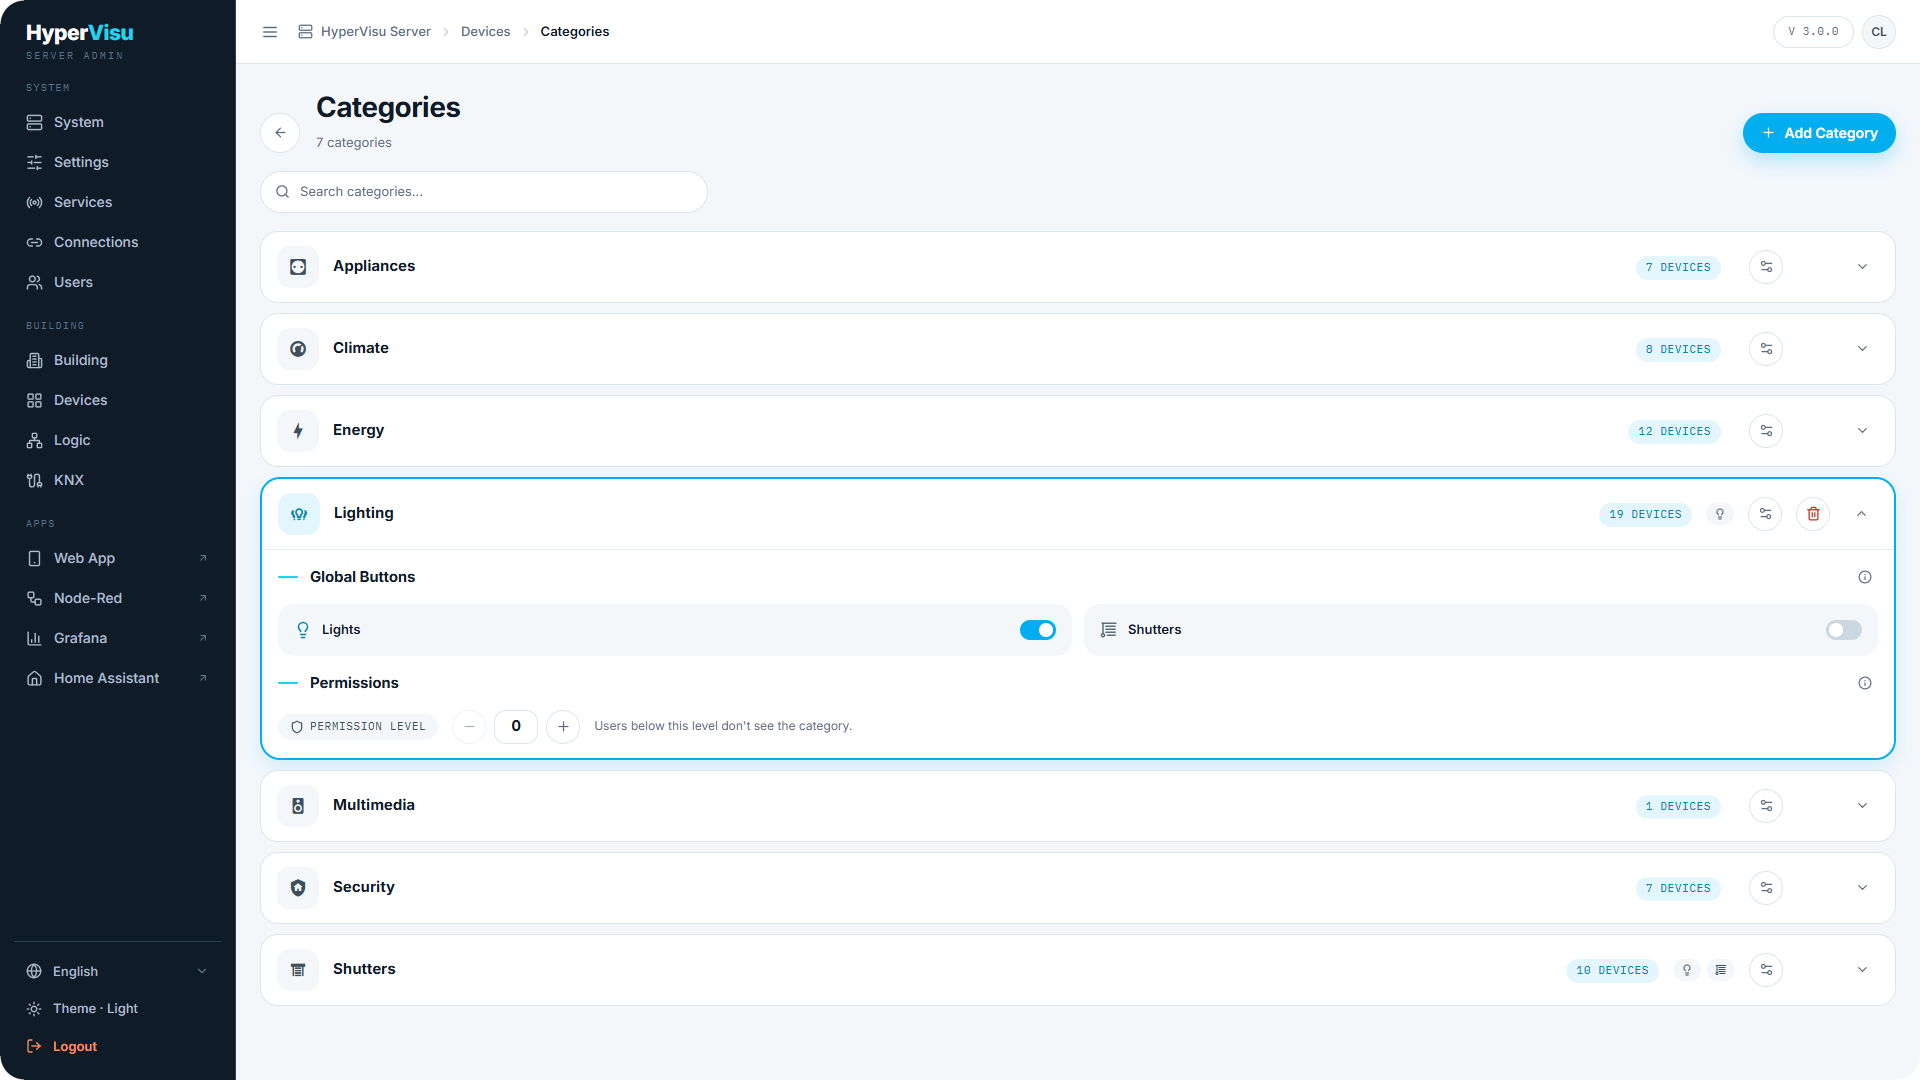
Task: Open settings for Multimedia category
Action: [x=1766, y=806]
